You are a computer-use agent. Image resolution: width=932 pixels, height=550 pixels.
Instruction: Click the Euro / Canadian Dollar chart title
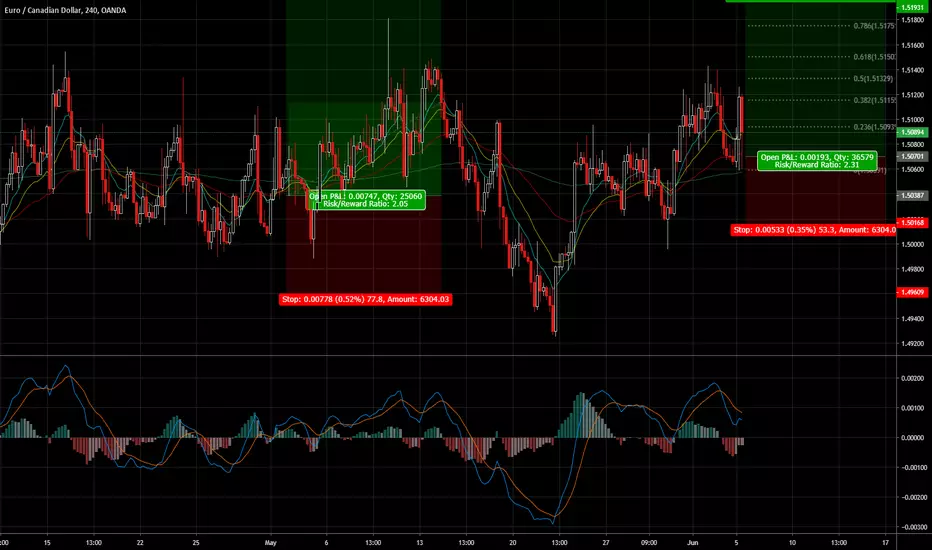click(65, 10)
